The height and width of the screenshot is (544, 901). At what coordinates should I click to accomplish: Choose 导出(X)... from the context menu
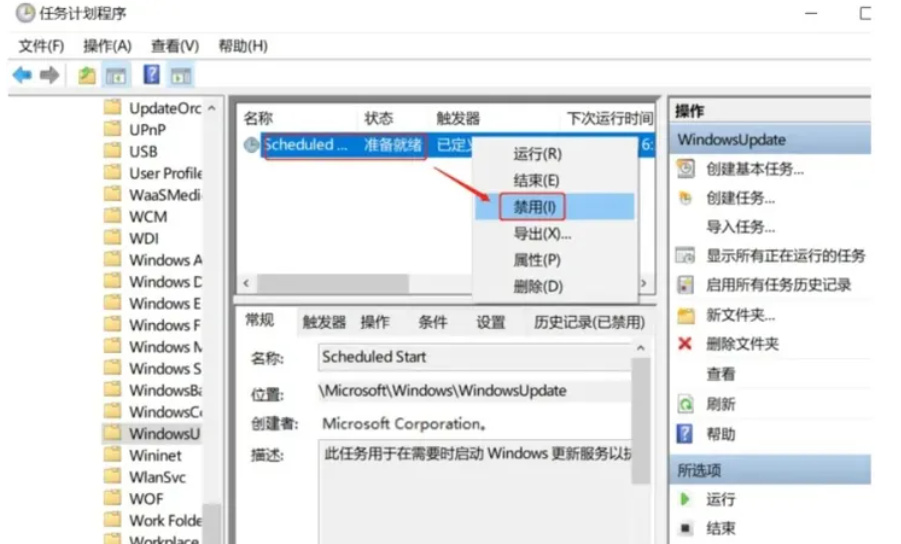pos(555,234)
